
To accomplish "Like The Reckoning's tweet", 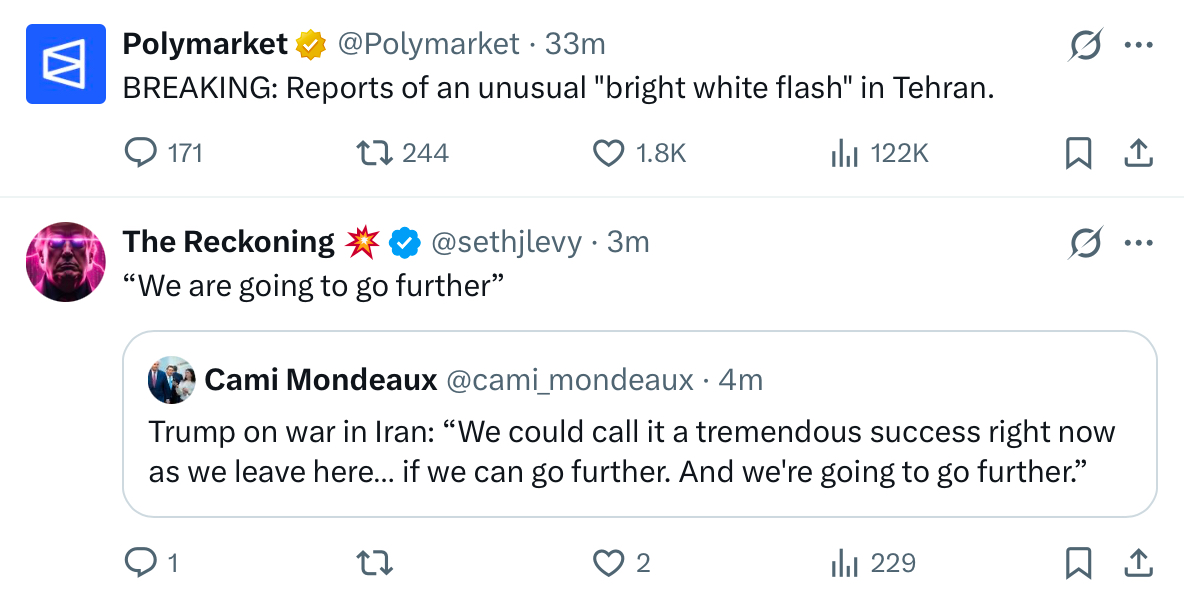I will click(x=609, y=564).
